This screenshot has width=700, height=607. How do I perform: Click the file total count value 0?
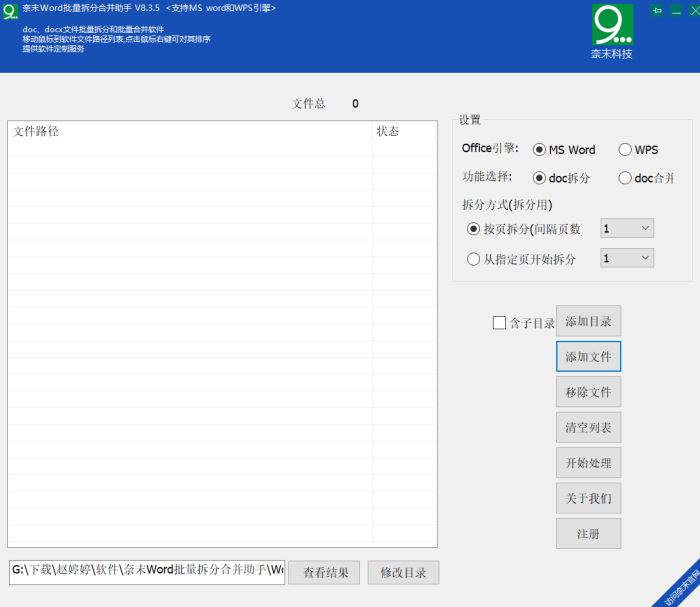point(355,104)
